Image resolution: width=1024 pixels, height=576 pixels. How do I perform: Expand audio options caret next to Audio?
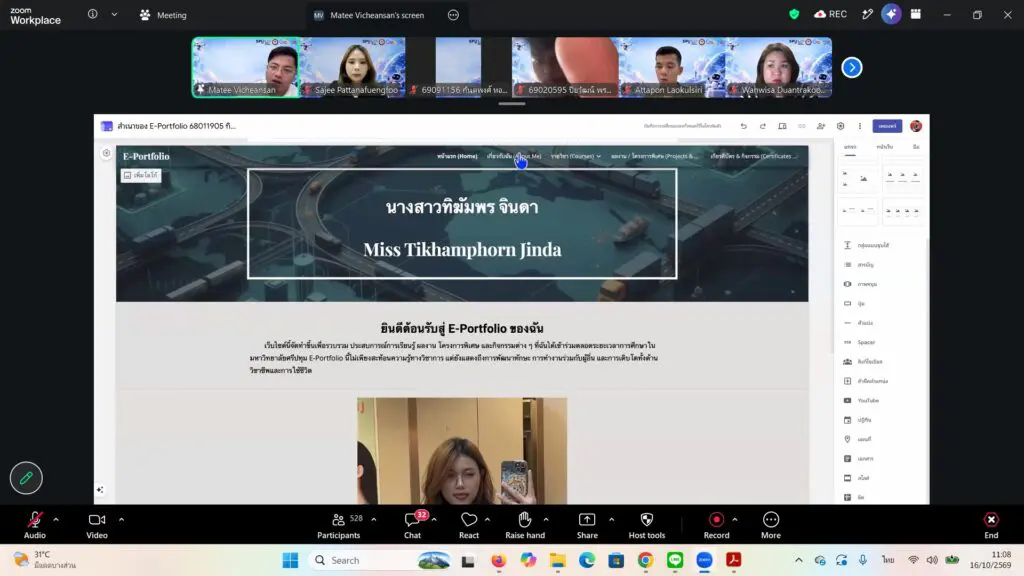point(56,520)
